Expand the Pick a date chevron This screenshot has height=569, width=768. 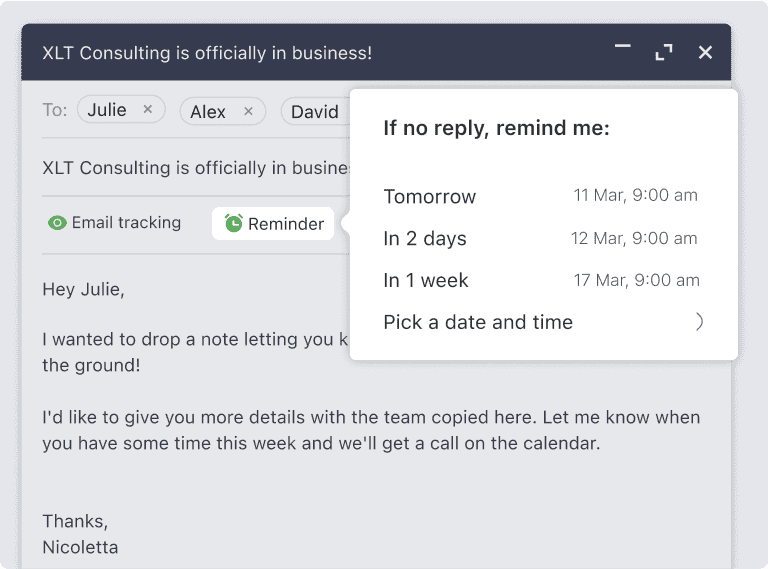point(699,322)
